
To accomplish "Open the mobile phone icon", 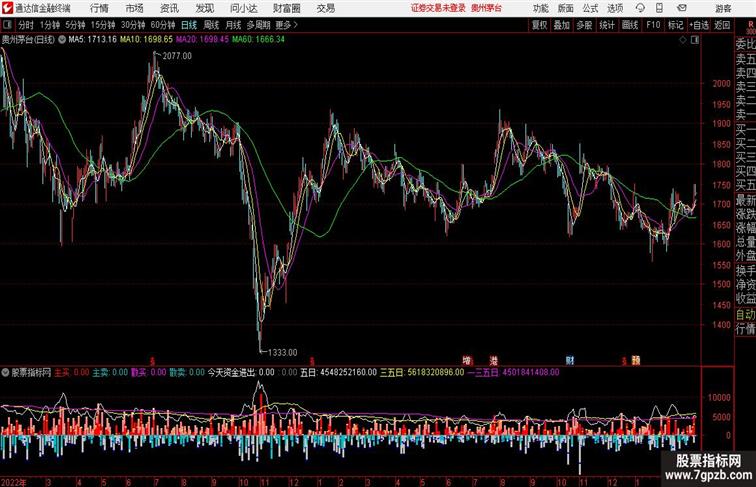I will 659,8.
